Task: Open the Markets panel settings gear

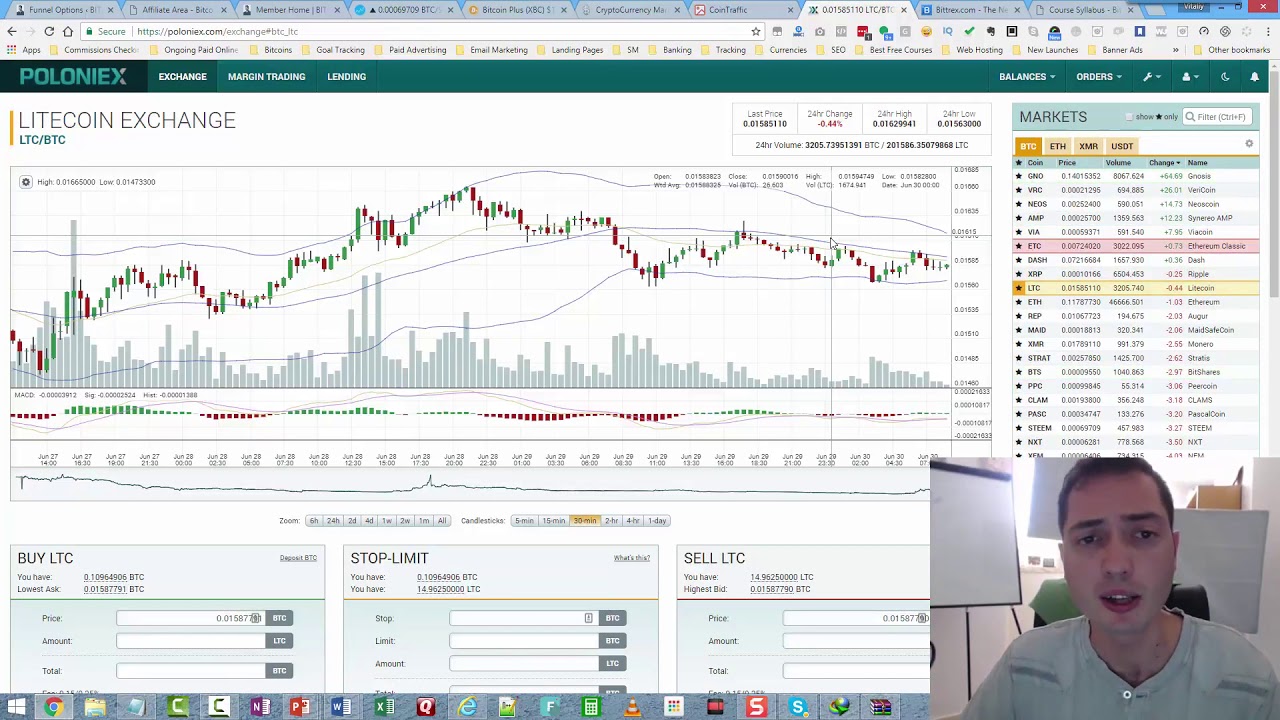Action: (x=1249, y=145)
